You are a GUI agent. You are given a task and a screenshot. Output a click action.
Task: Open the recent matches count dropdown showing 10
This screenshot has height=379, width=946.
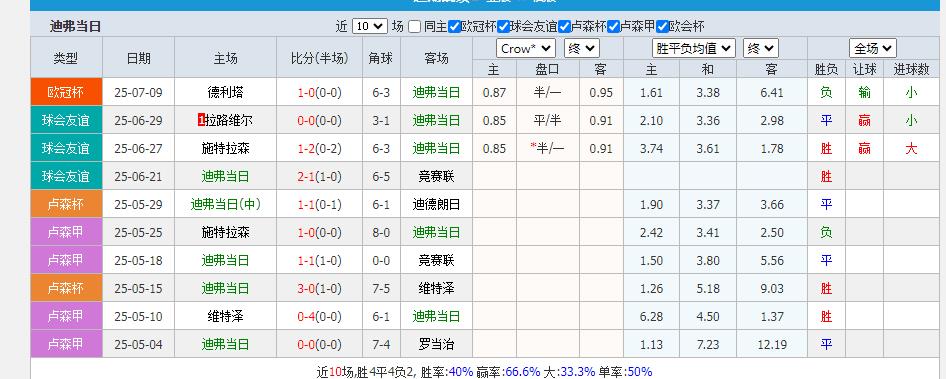pos(369,27)
